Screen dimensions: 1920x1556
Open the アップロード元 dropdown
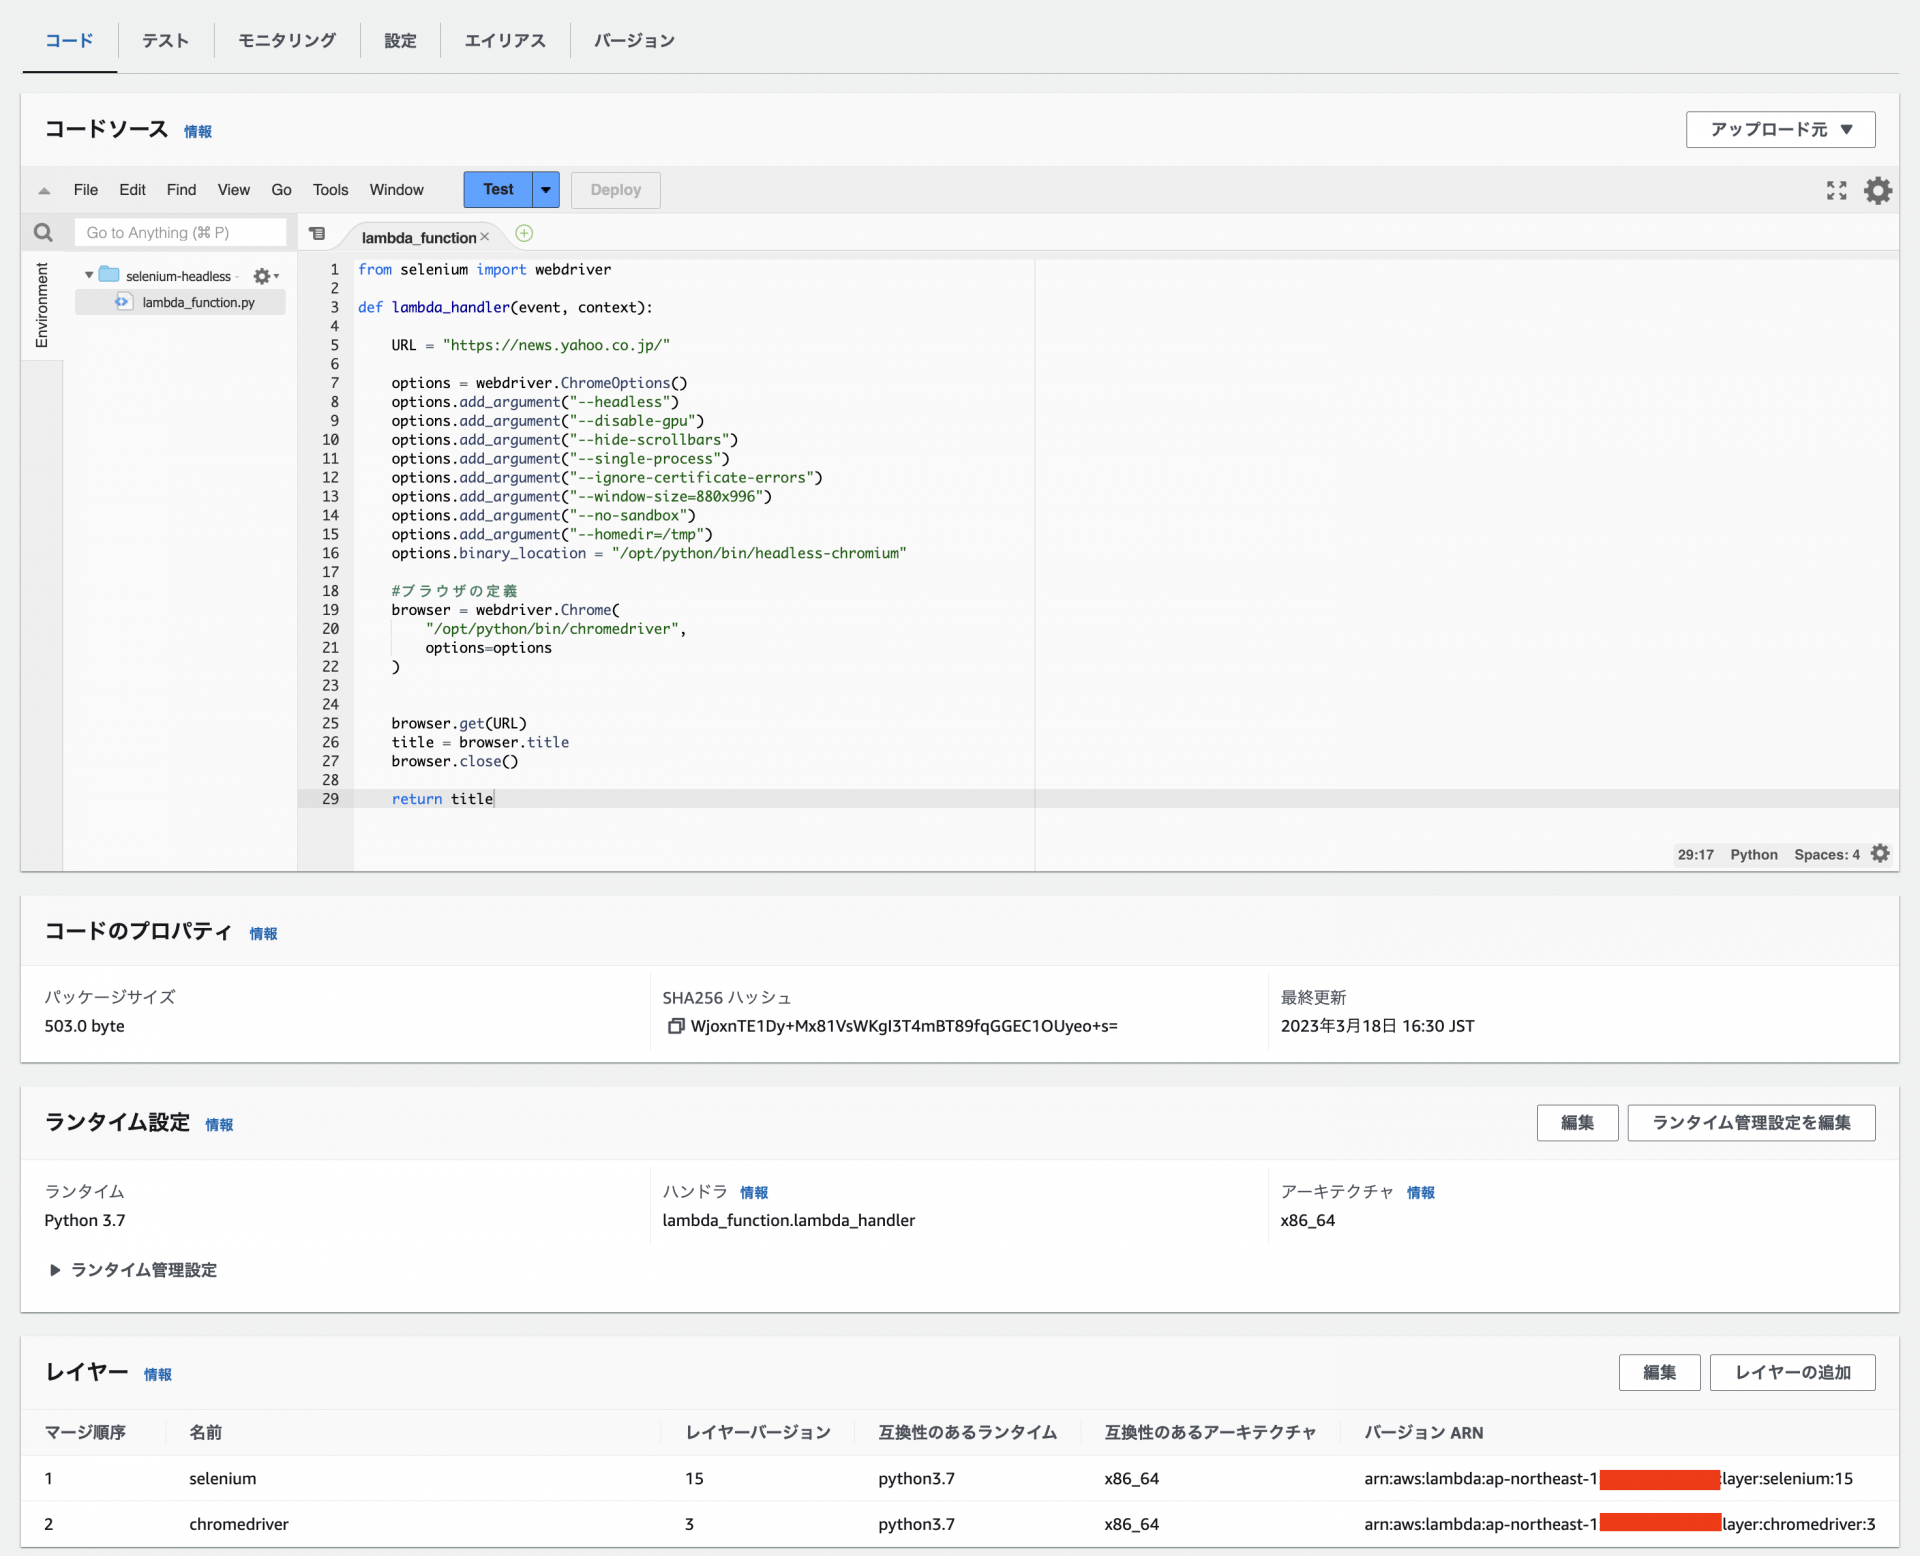(x=1779, y=129)
